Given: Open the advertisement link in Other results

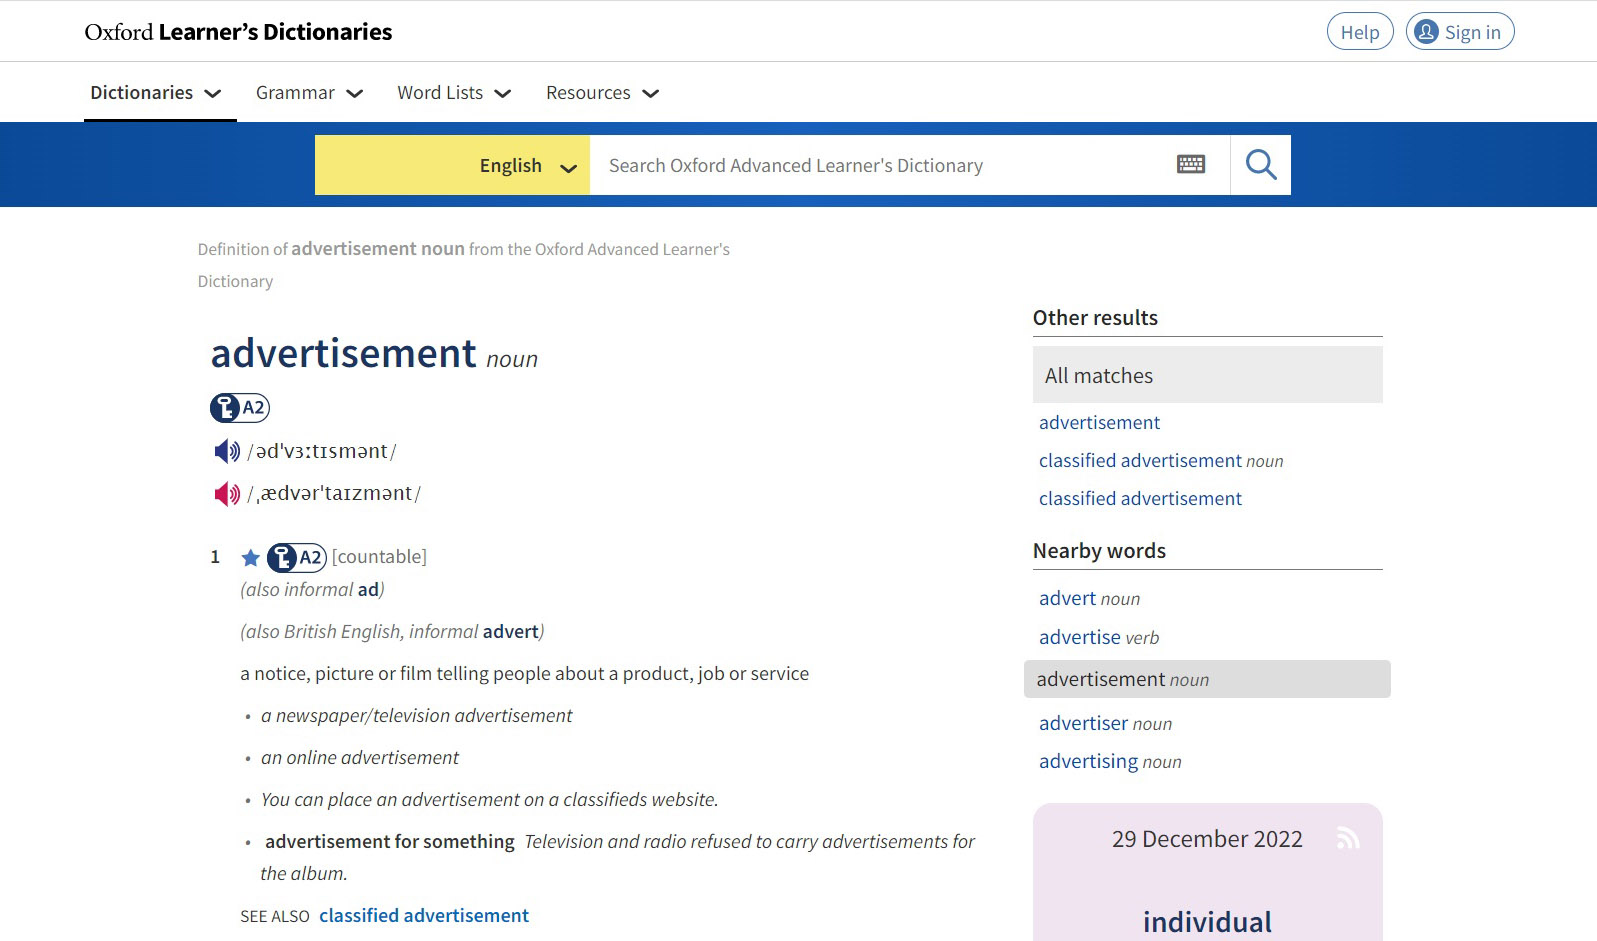Looking at the screenshot, I should pyautogui.click(x=1099, y=423).
